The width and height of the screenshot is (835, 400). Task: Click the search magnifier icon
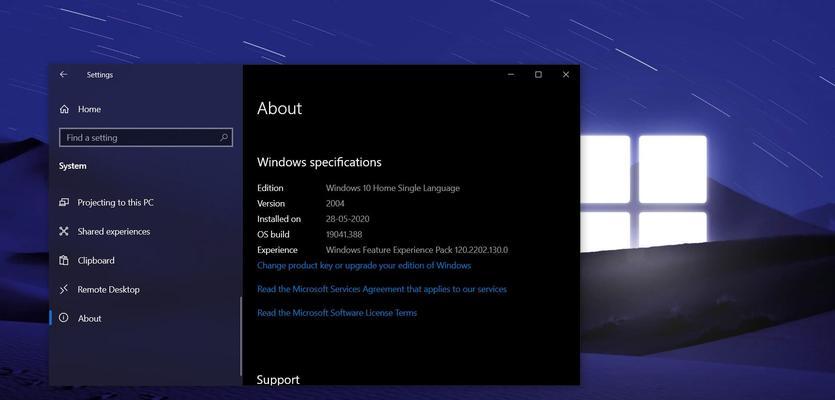tap(224, 137)
